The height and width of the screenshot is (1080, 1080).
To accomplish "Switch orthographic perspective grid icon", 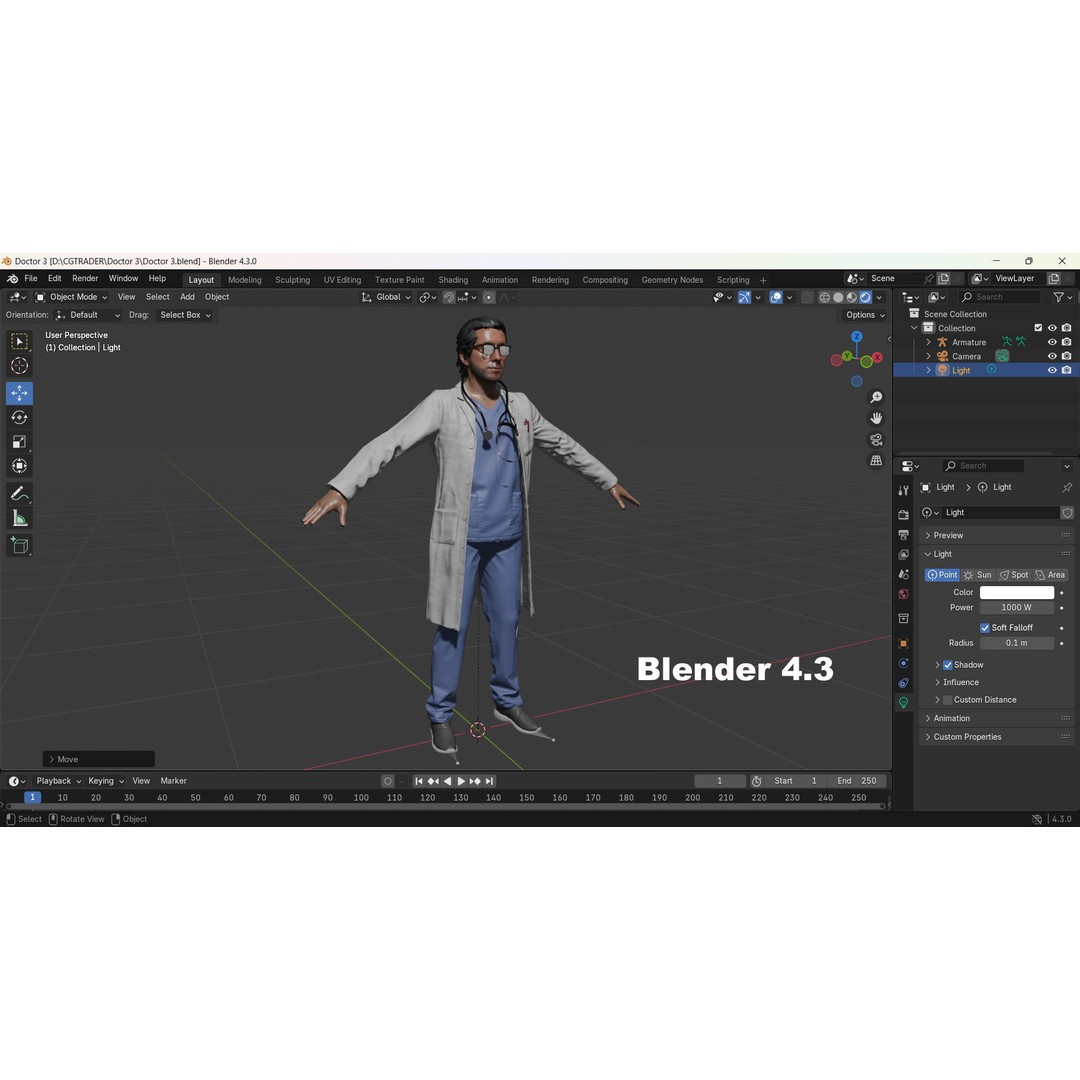I will pyautogui.click(x=876, y=460).
